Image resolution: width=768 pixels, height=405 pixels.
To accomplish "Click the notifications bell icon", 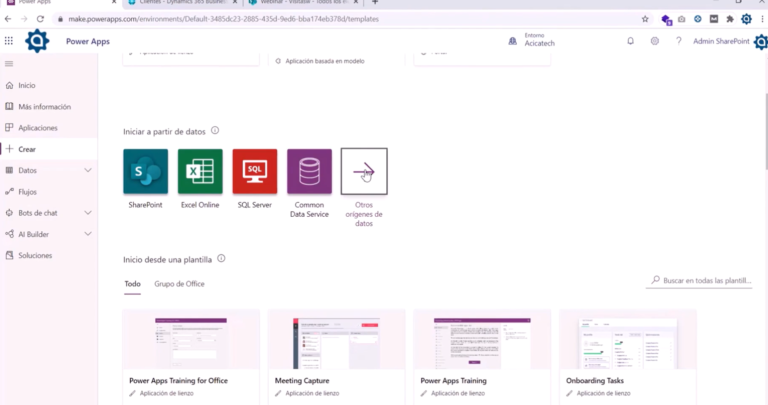I will pyautogui.click(x=630, y=41).
